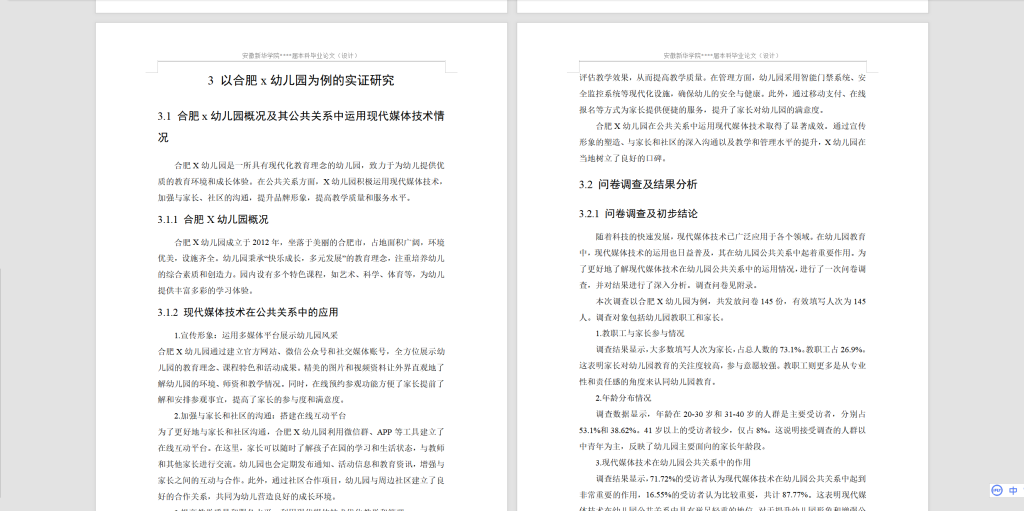Click the line "2.加强与家长和社区的沟通：搭建在线互动平台"
Screen dimensions: 1024x511
pyautogui.click(x=260, y=416)
